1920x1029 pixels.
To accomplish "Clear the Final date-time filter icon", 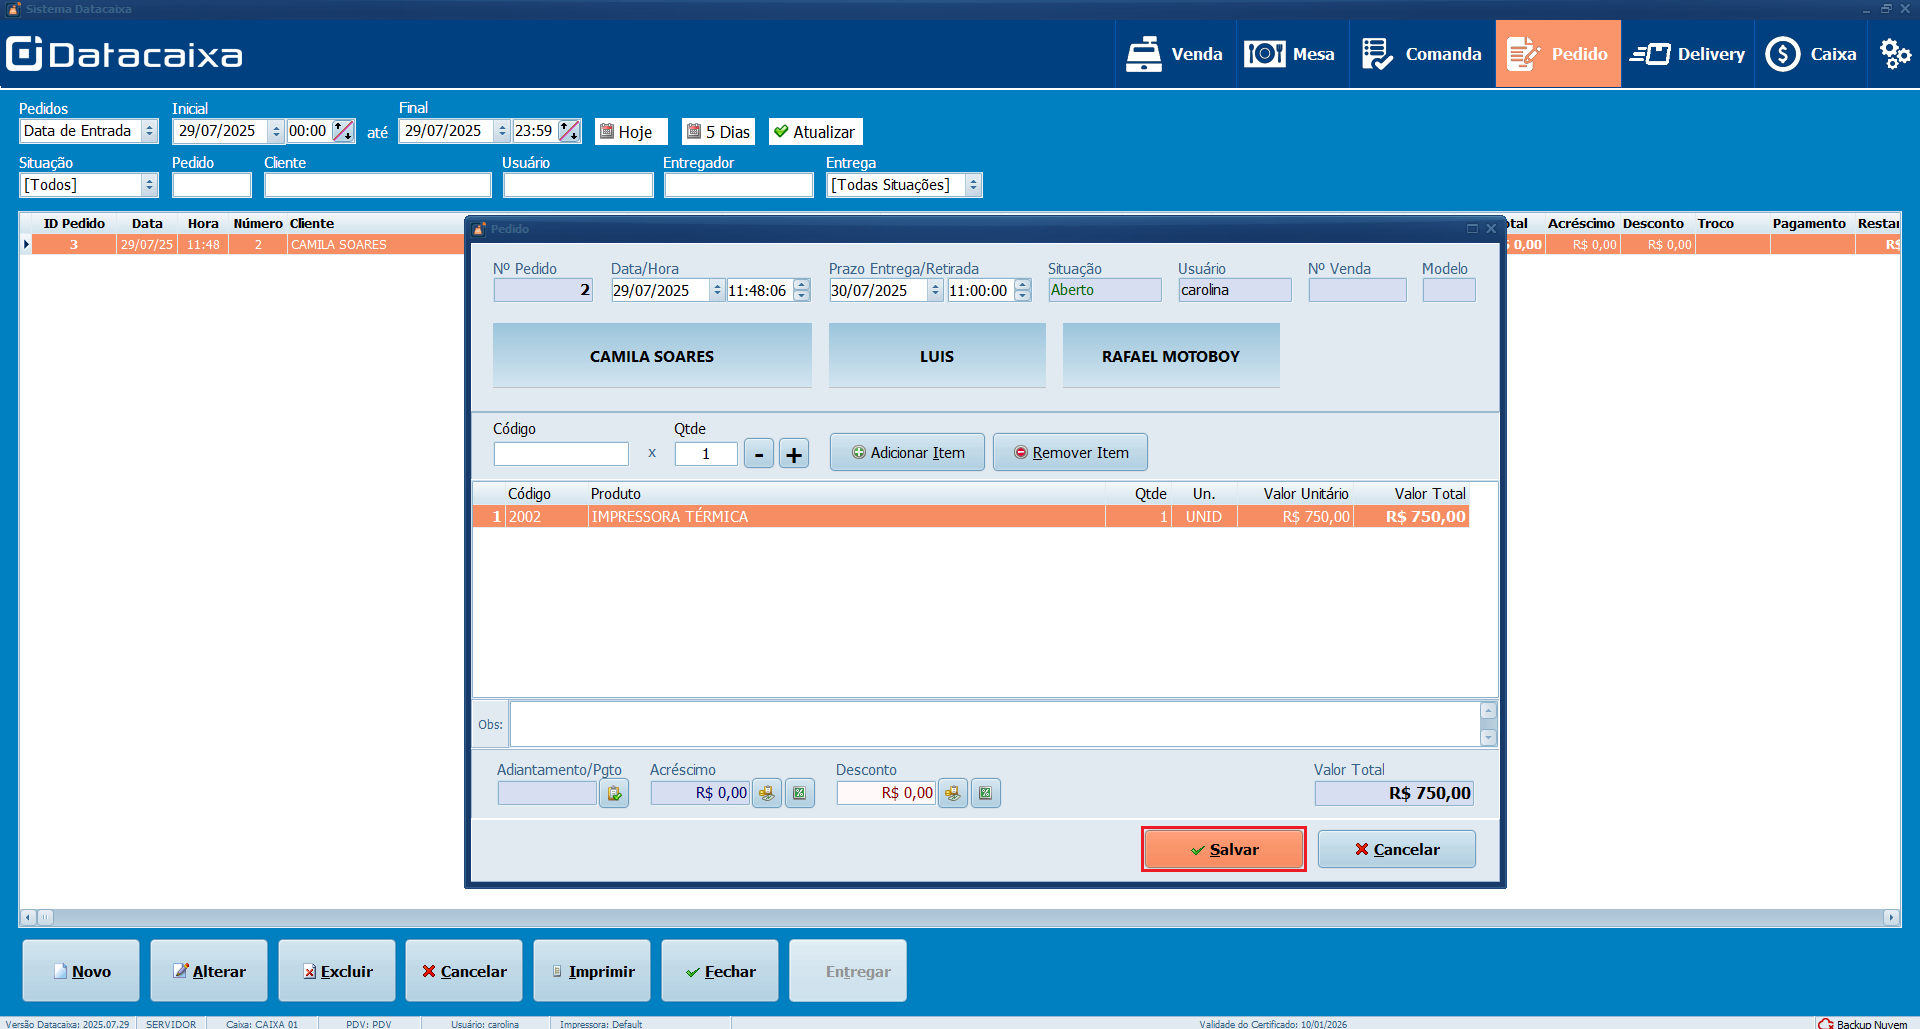I will pos(569,131).
